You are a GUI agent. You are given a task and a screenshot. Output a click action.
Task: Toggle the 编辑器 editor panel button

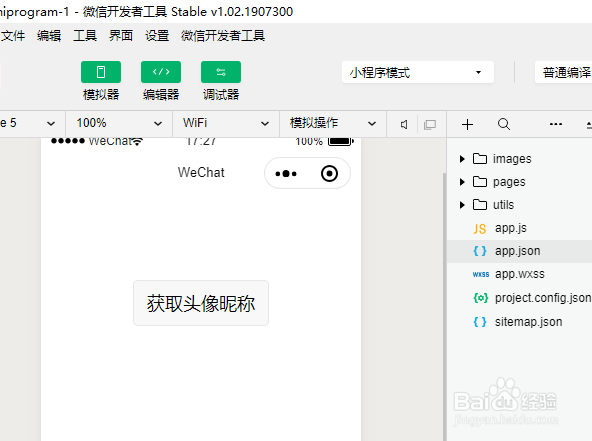click(161, 72)
